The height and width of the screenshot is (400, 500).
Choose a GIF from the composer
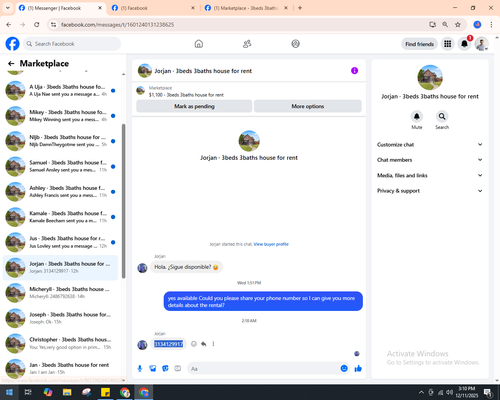pos(178,368)
